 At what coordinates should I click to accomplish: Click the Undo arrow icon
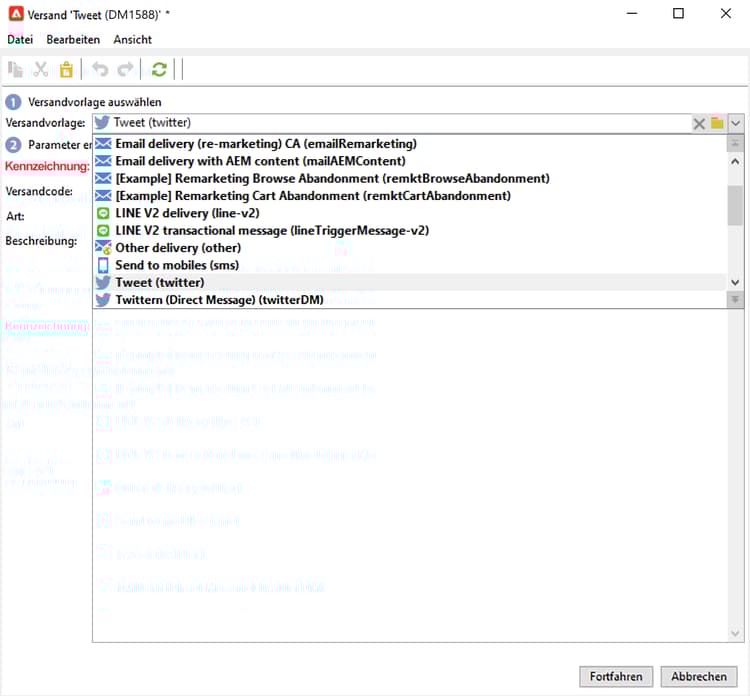[100, 70]
